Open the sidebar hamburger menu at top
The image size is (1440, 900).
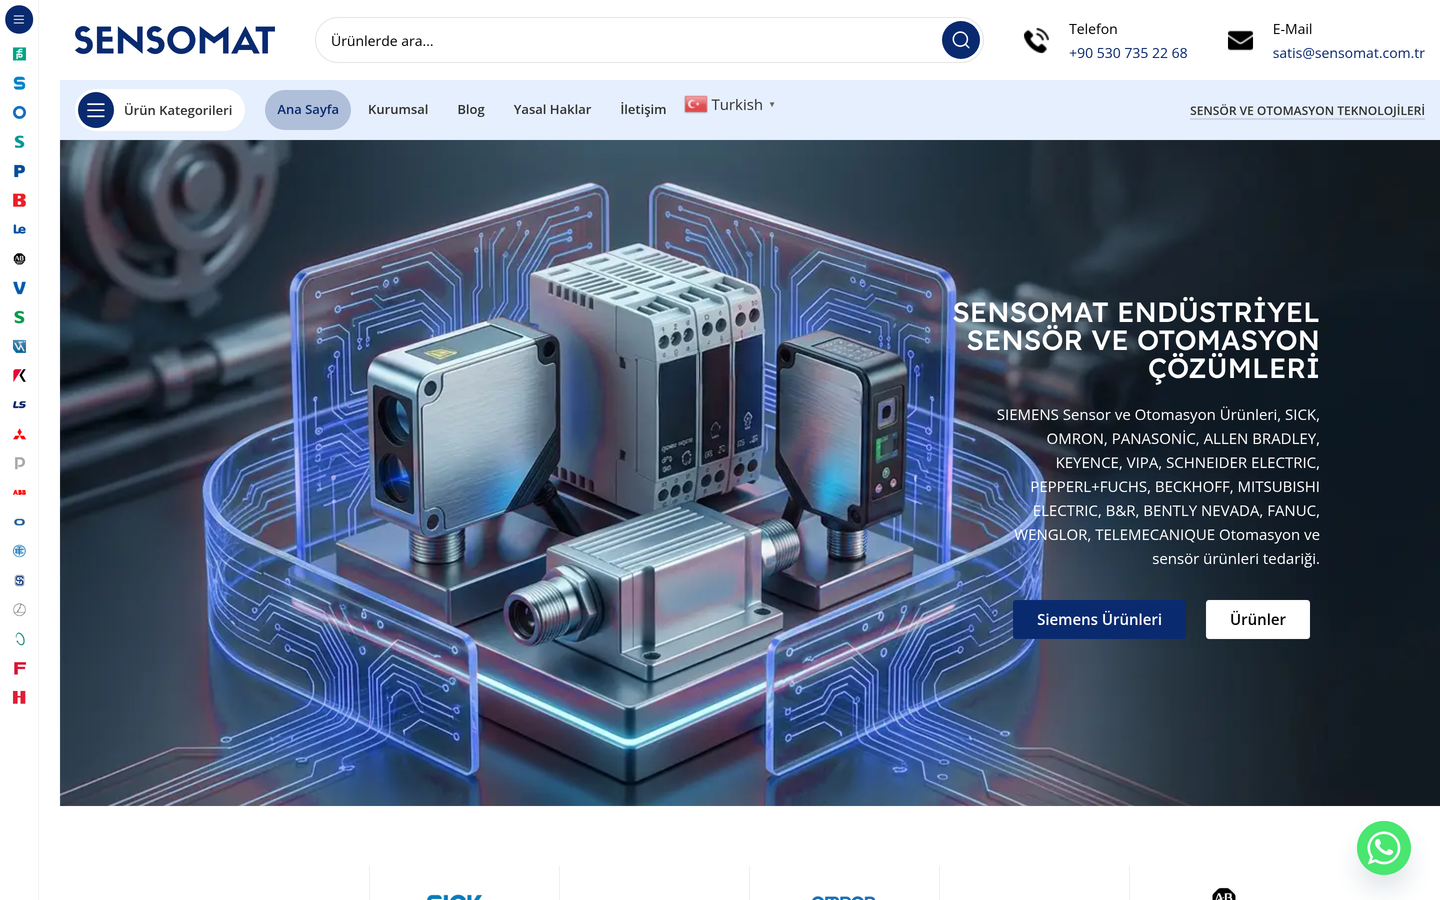tap(19, 19)
